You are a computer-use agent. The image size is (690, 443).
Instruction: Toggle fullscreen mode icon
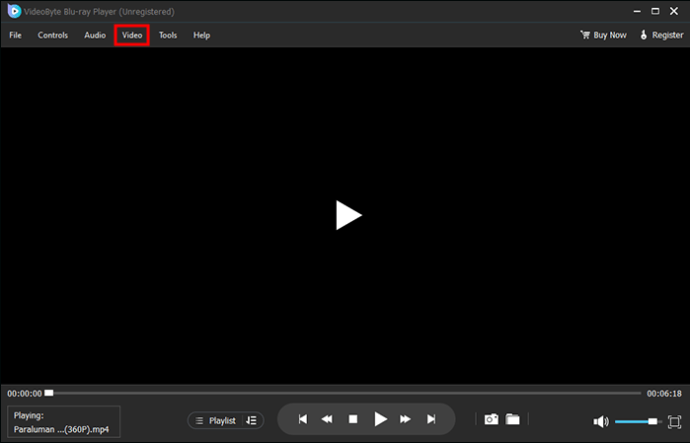click(675, 421)
